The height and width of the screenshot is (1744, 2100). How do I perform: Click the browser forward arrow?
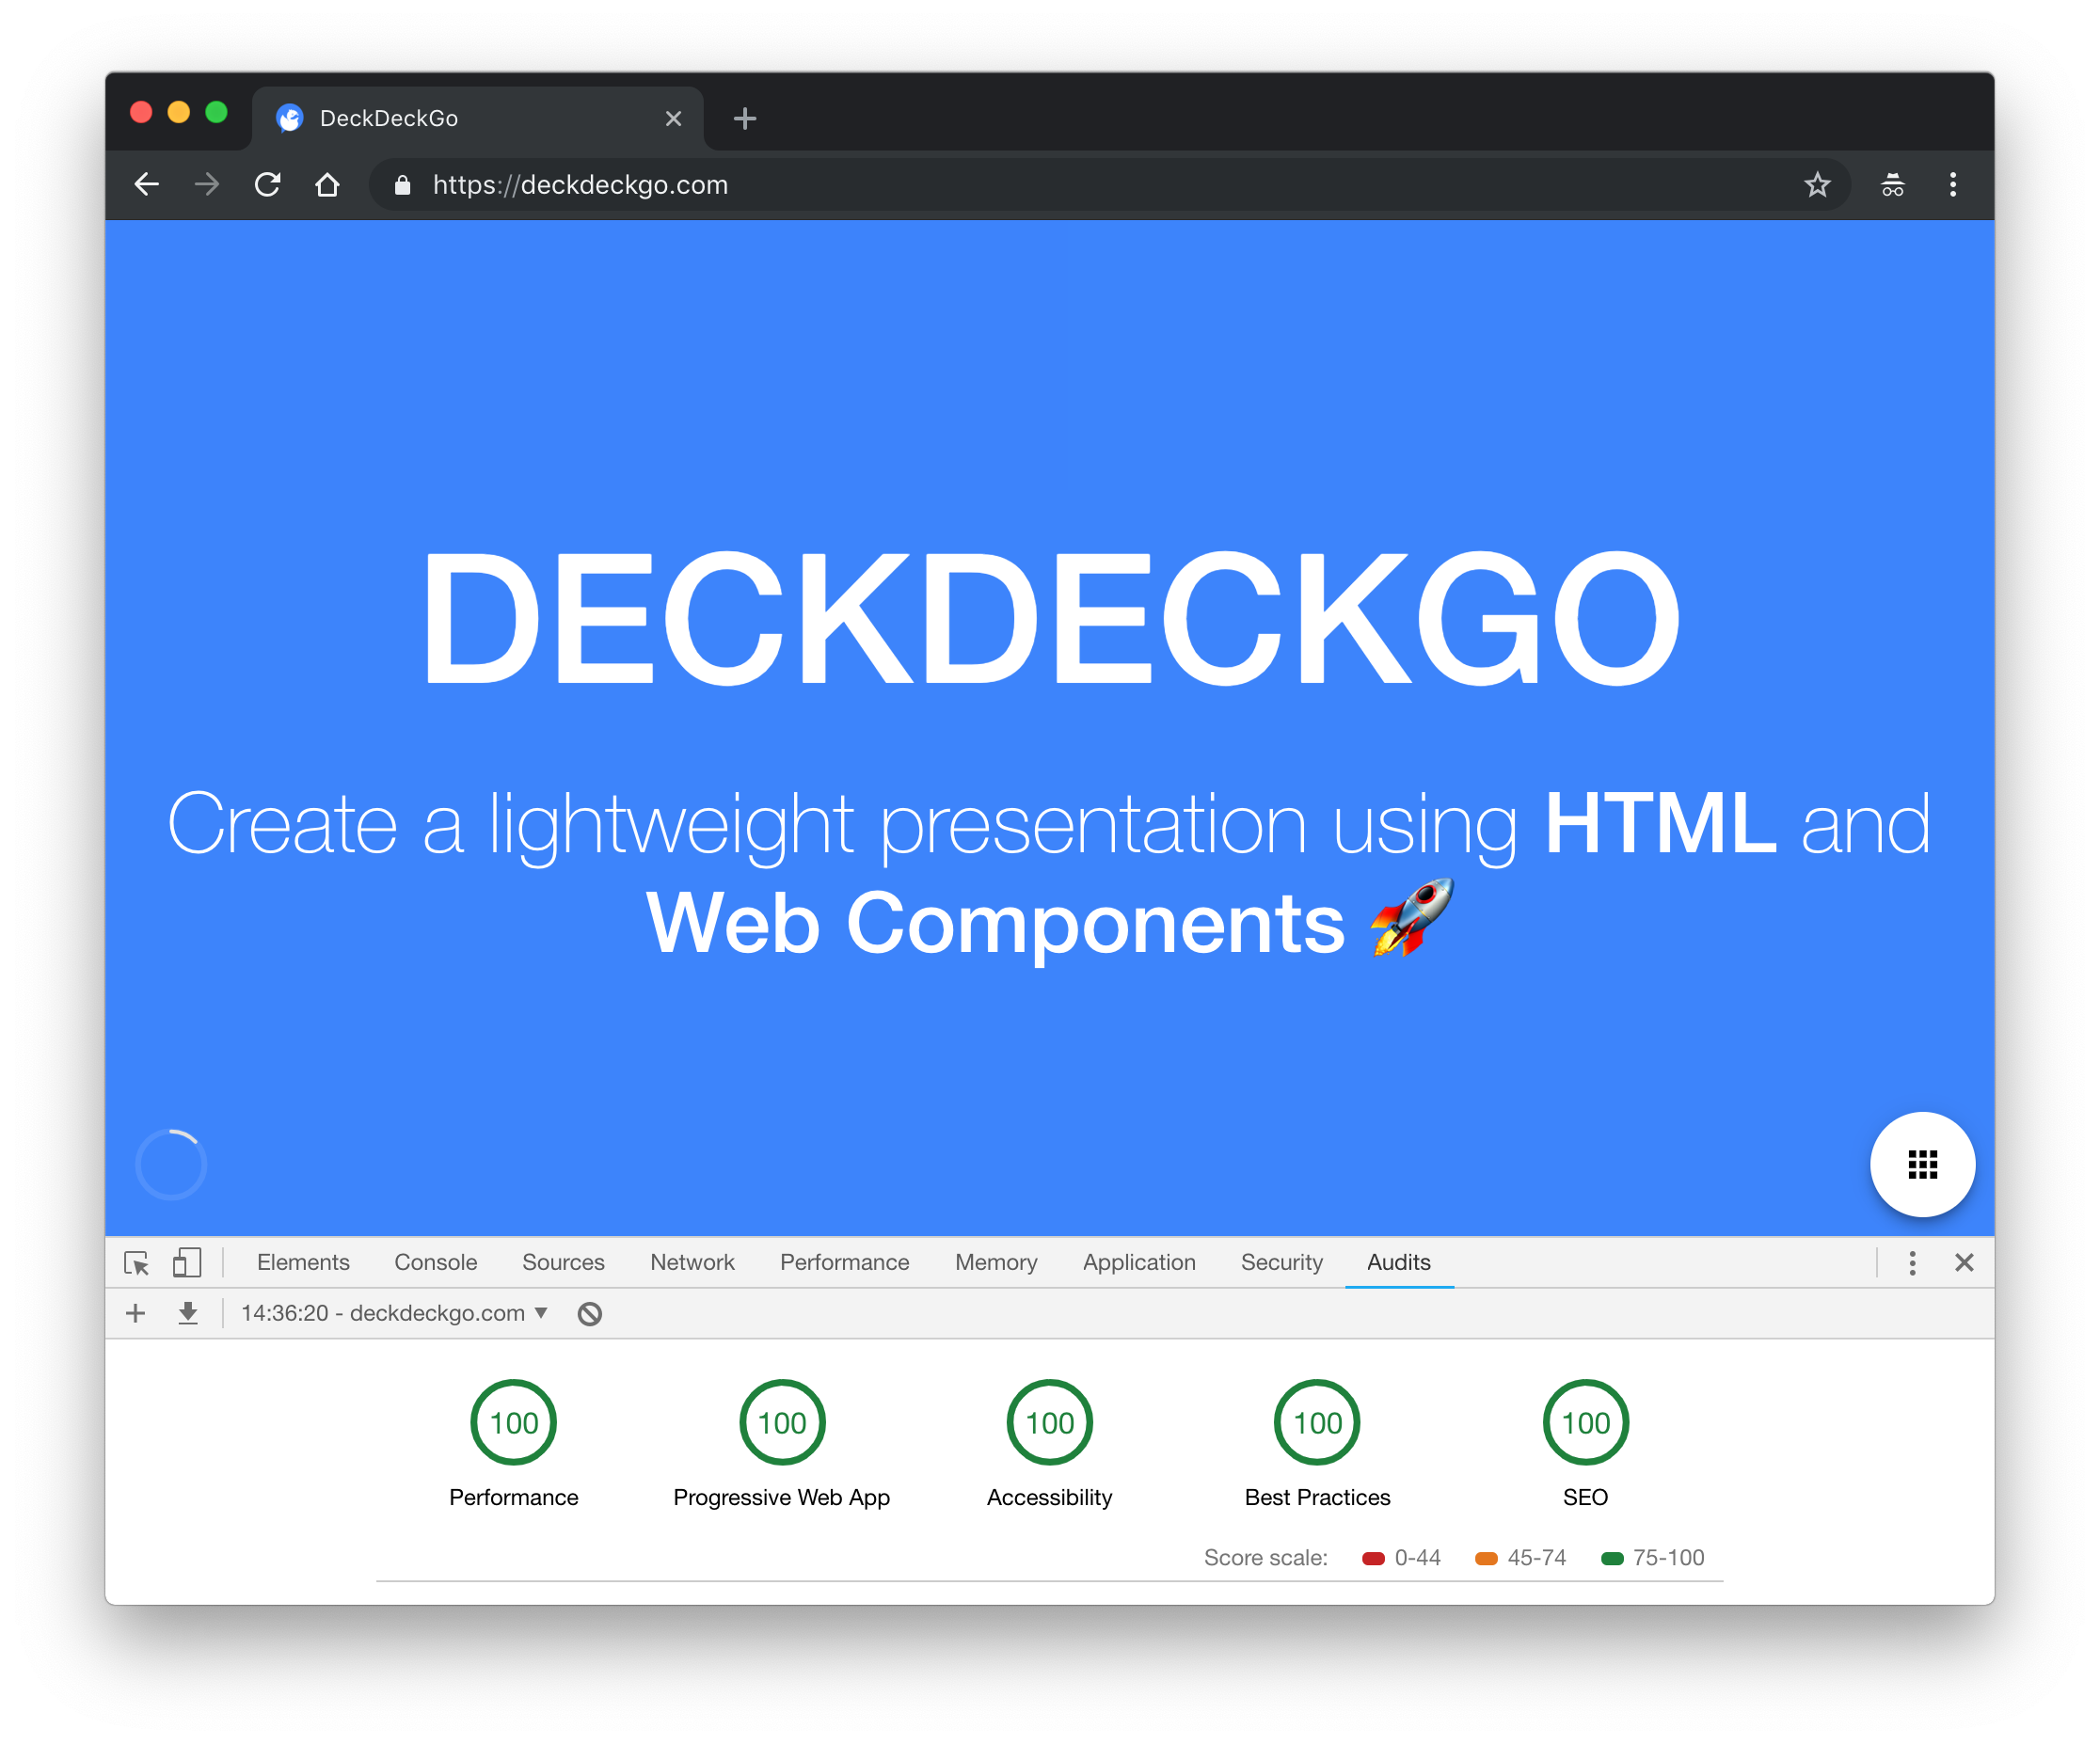pos(207,185)
